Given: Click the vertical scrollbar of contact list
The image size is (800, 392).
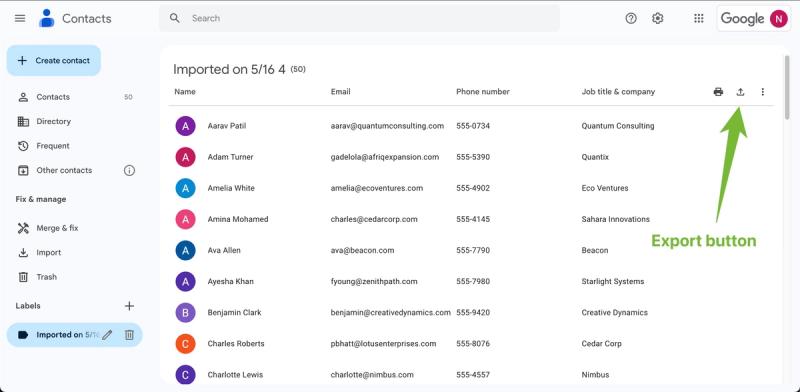Looking at the screenshot, I should coord(787,87).
